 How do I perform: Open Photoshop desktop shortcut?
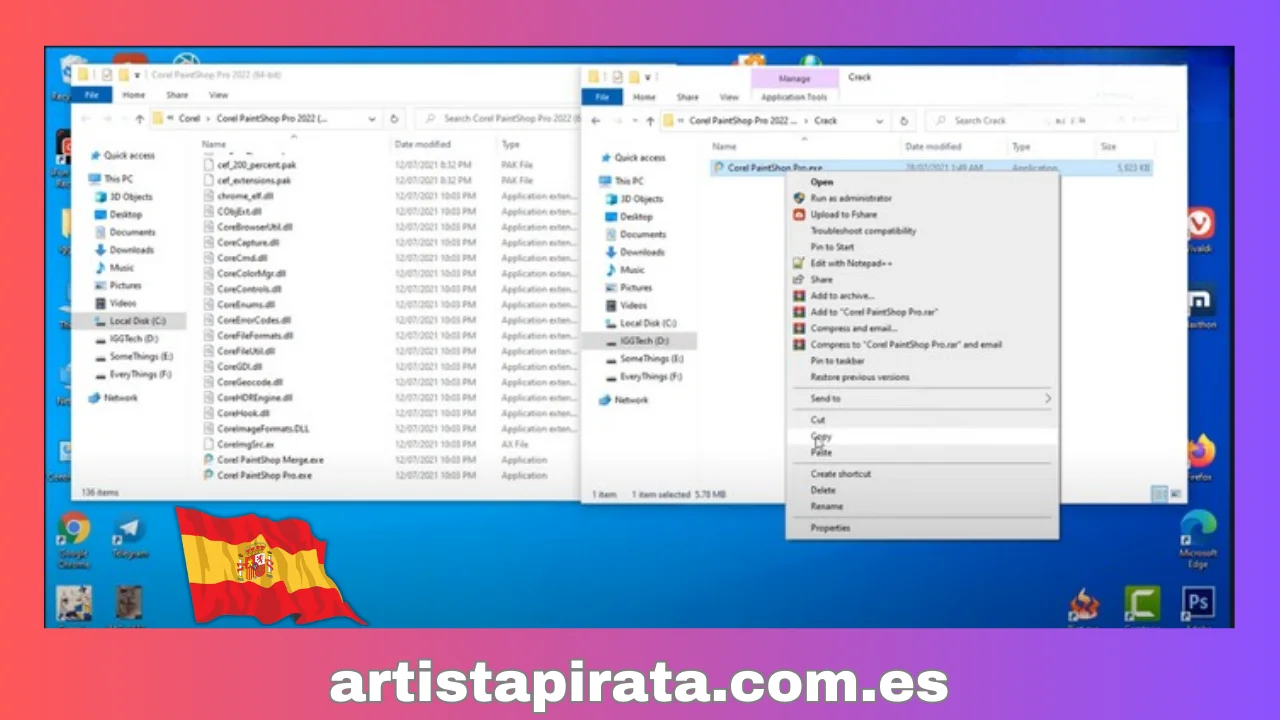[1197, 606]
